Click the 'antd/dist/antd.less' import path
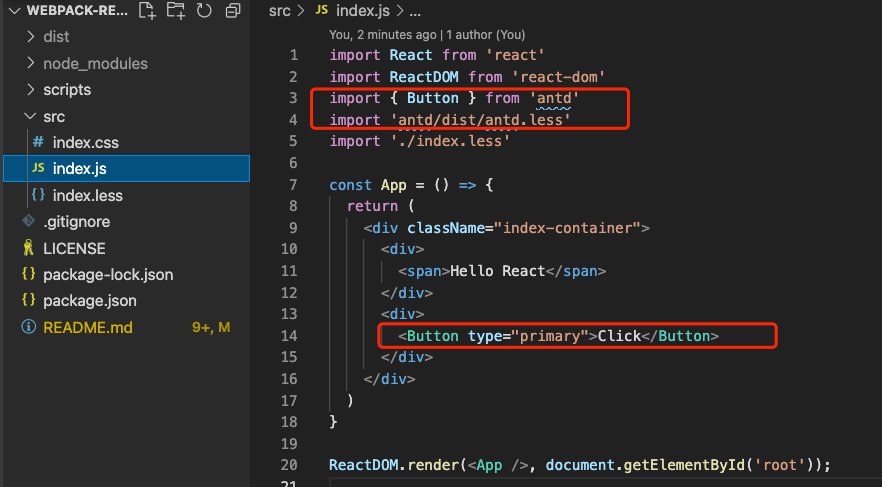The height and width of the screenshot is (487, 882). pyautogui.click(x=480, y=120)
